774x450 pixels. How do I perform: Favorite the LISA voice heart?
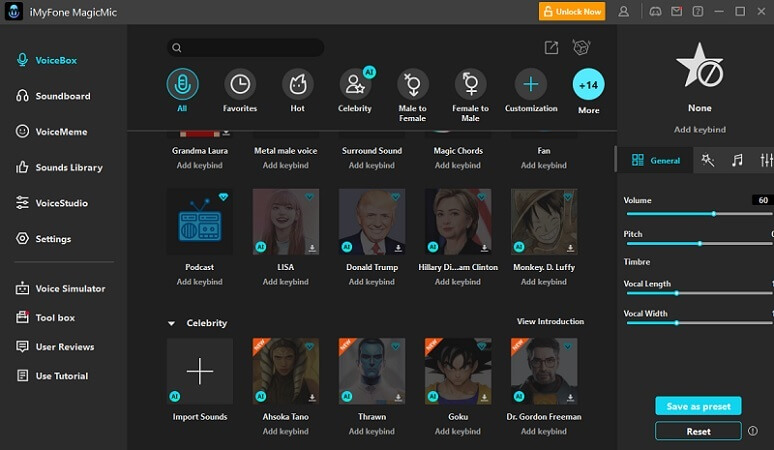point(310,197)
